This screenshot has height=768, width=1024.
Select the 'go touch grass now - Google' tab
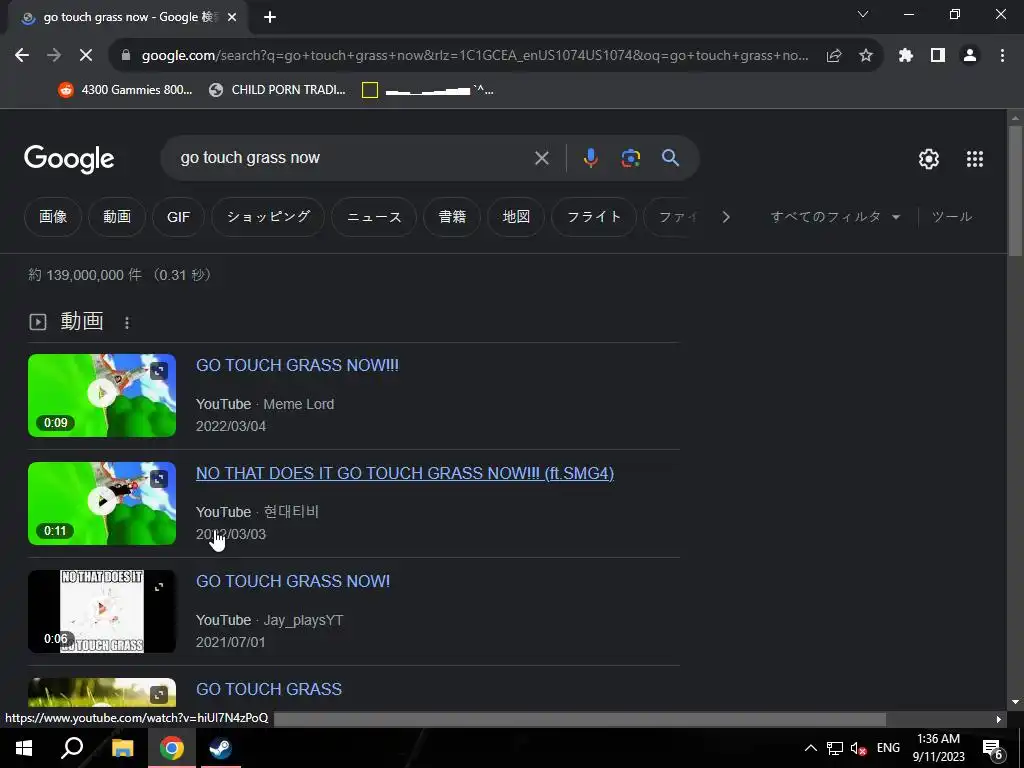pyautogui.click(x=128, y=18)
